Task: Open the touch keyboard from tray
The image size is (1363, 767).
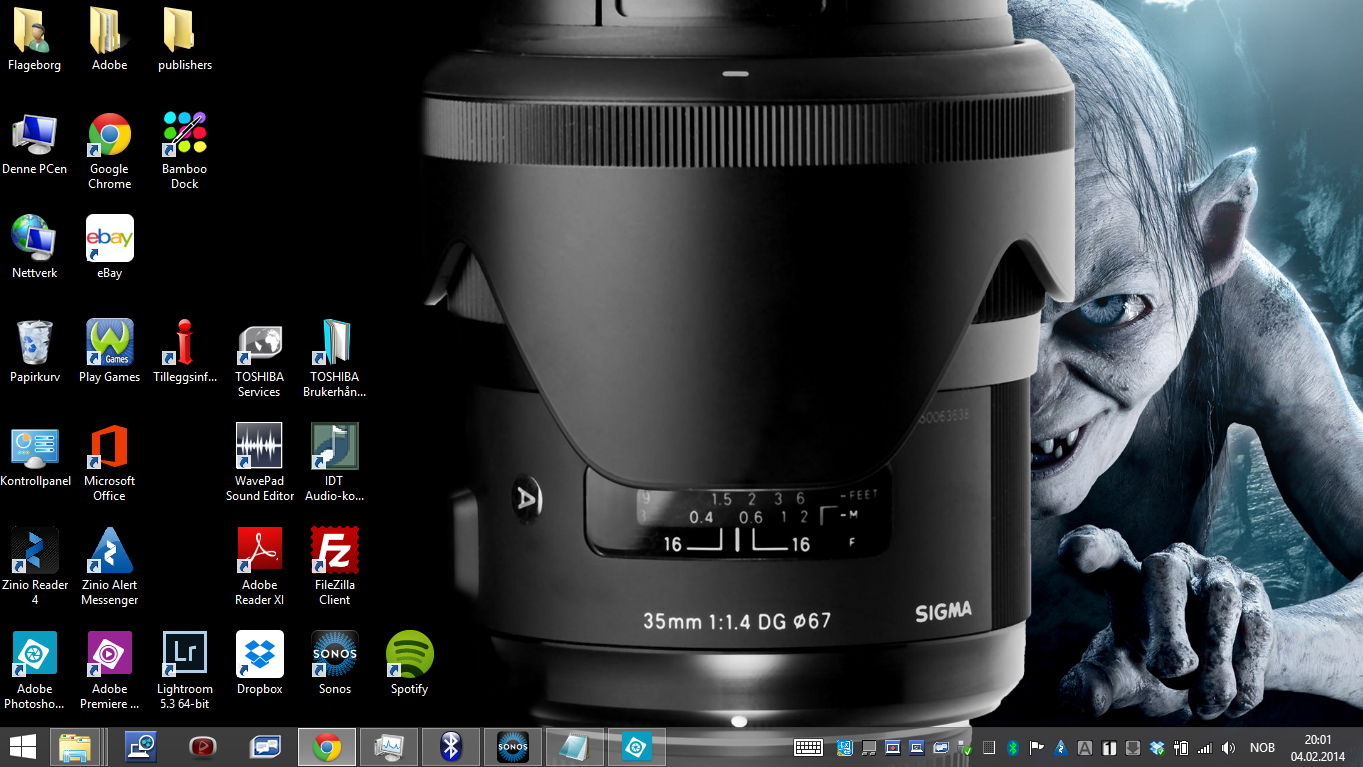Action: [809, 748]
